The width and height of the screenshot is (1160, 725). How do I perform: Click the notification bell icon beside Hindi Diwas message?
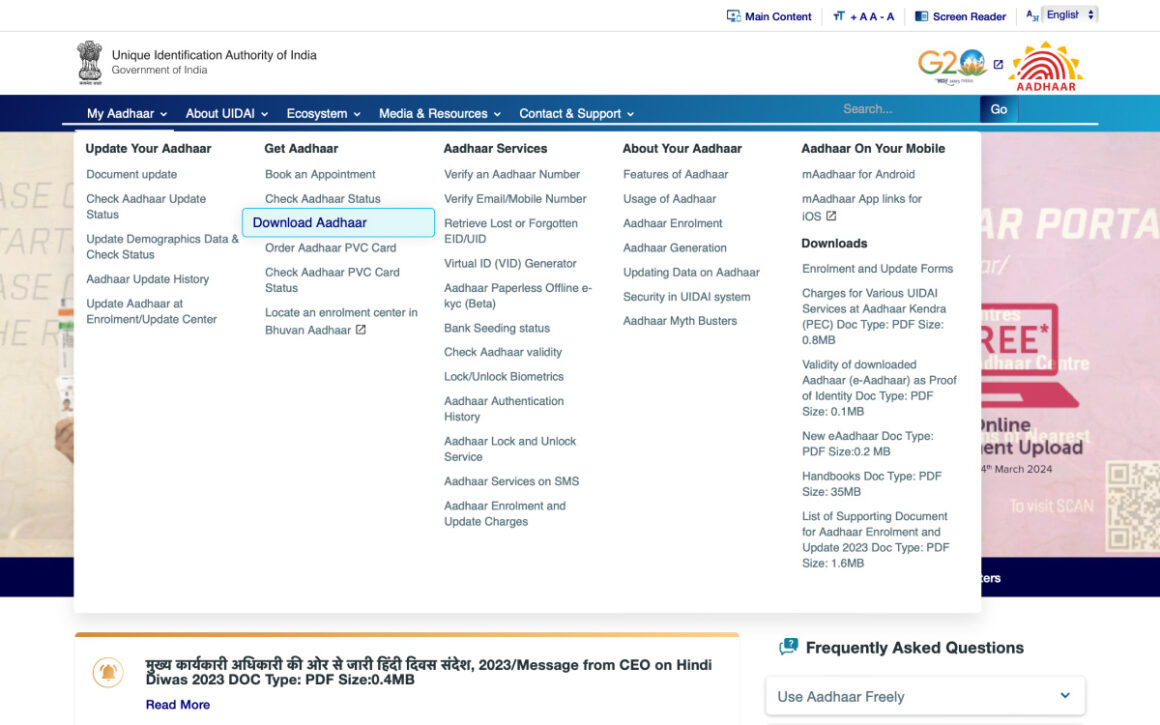click(x=108, y=673)
